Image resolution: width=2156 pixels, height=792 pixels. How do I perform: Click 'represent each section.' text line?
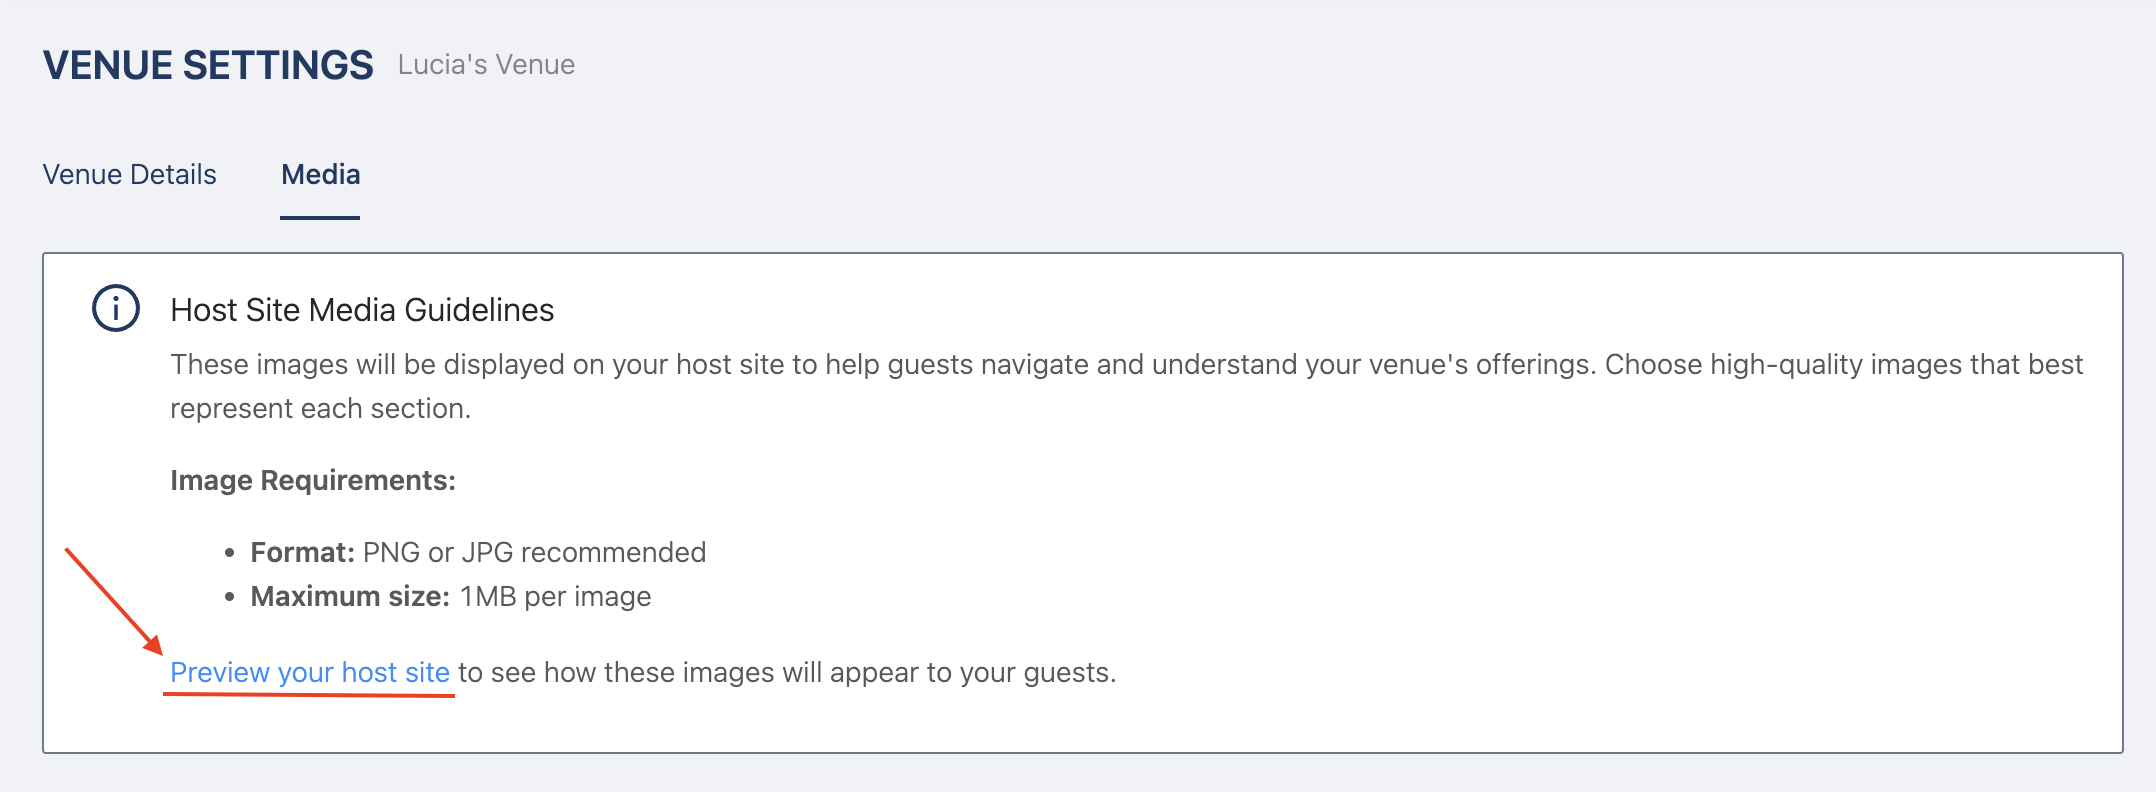[x=320, y=409]
